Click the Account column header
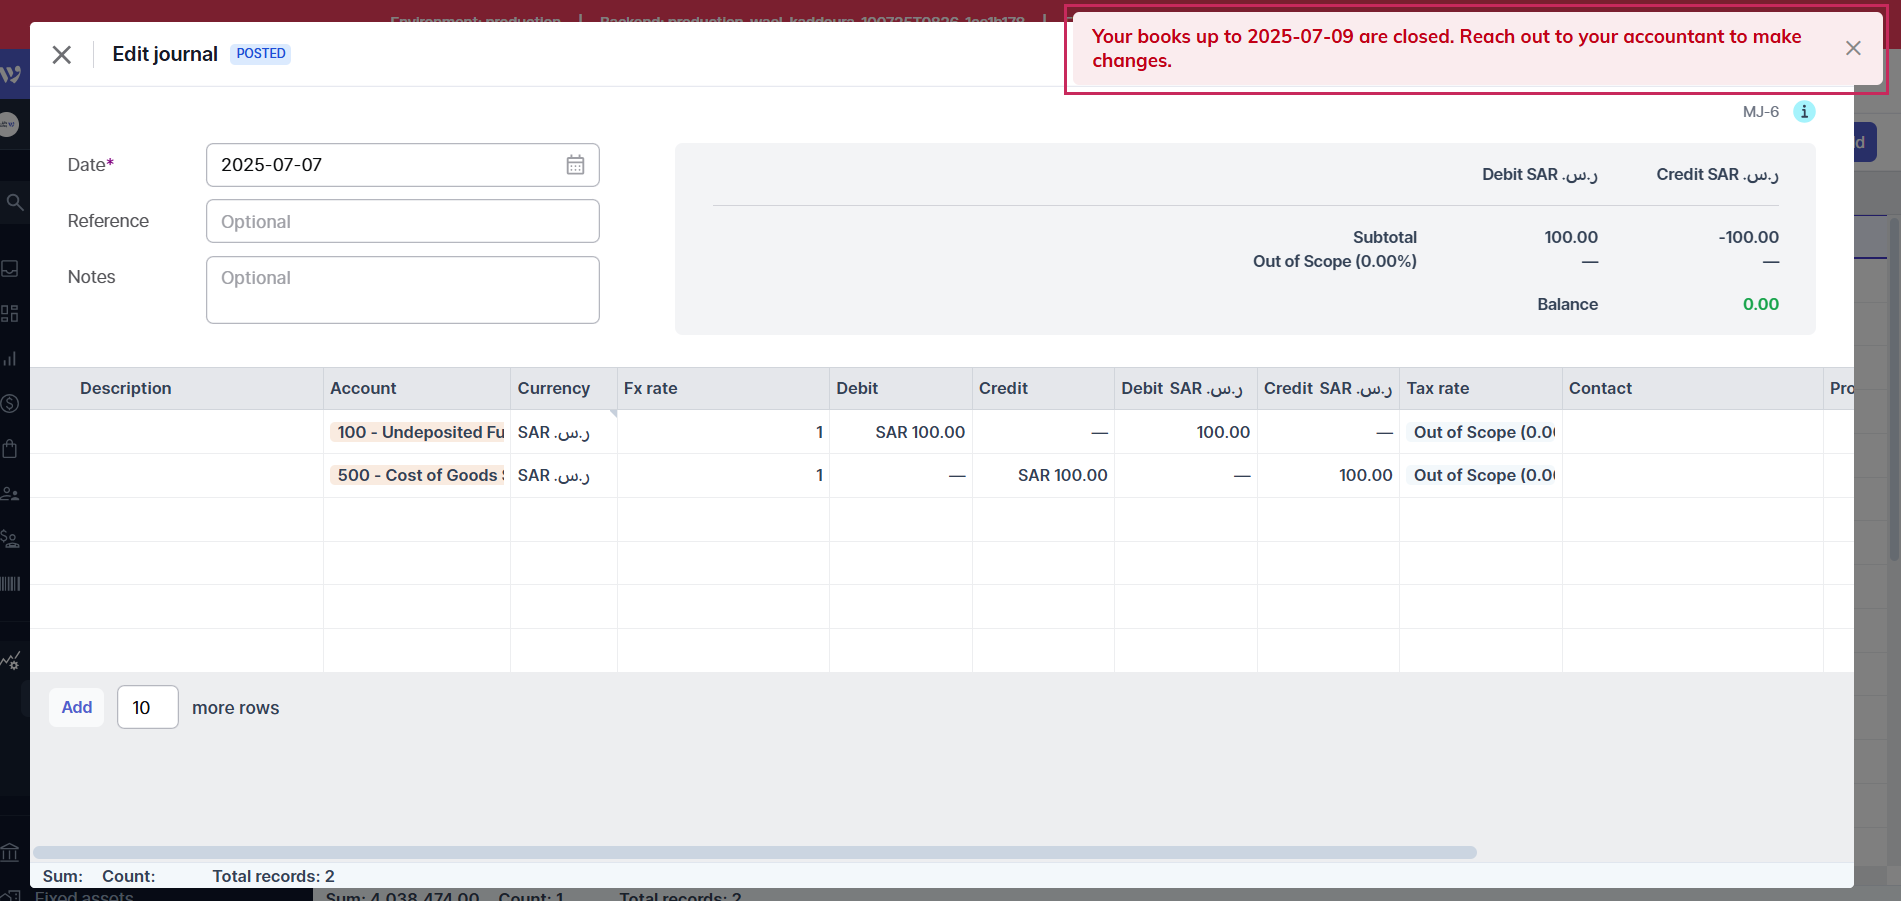The width and height of the screenshot is (1901, 901). (364, 388)
